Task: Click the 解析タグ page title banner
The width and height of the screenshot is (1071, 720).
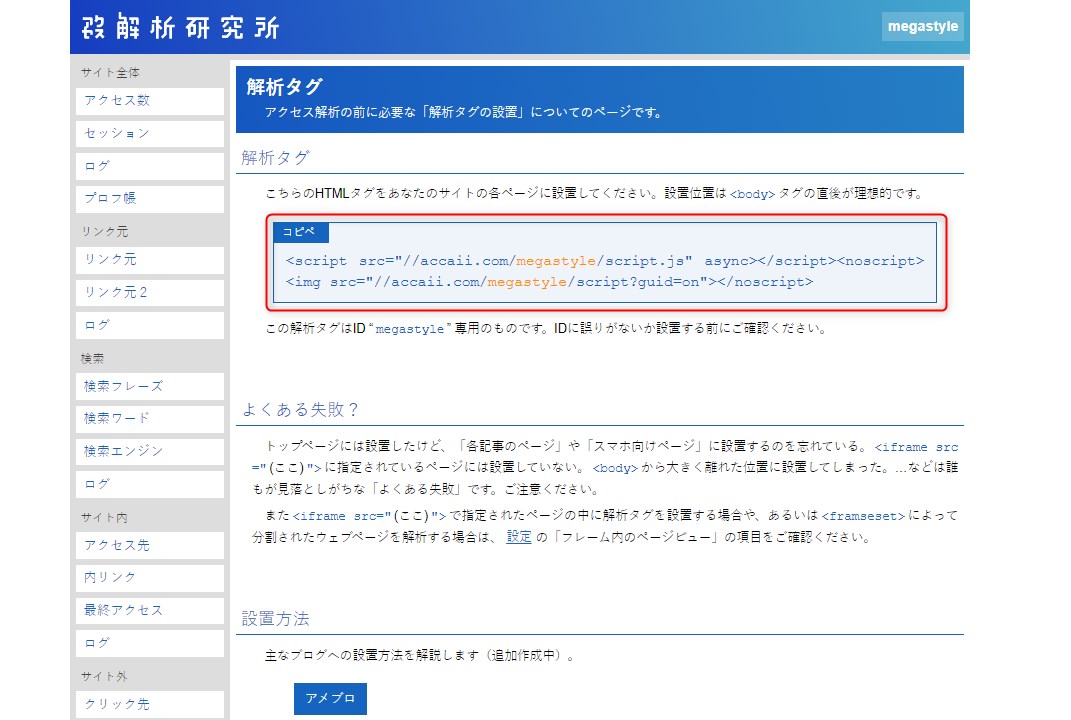Action: (600, 99)
